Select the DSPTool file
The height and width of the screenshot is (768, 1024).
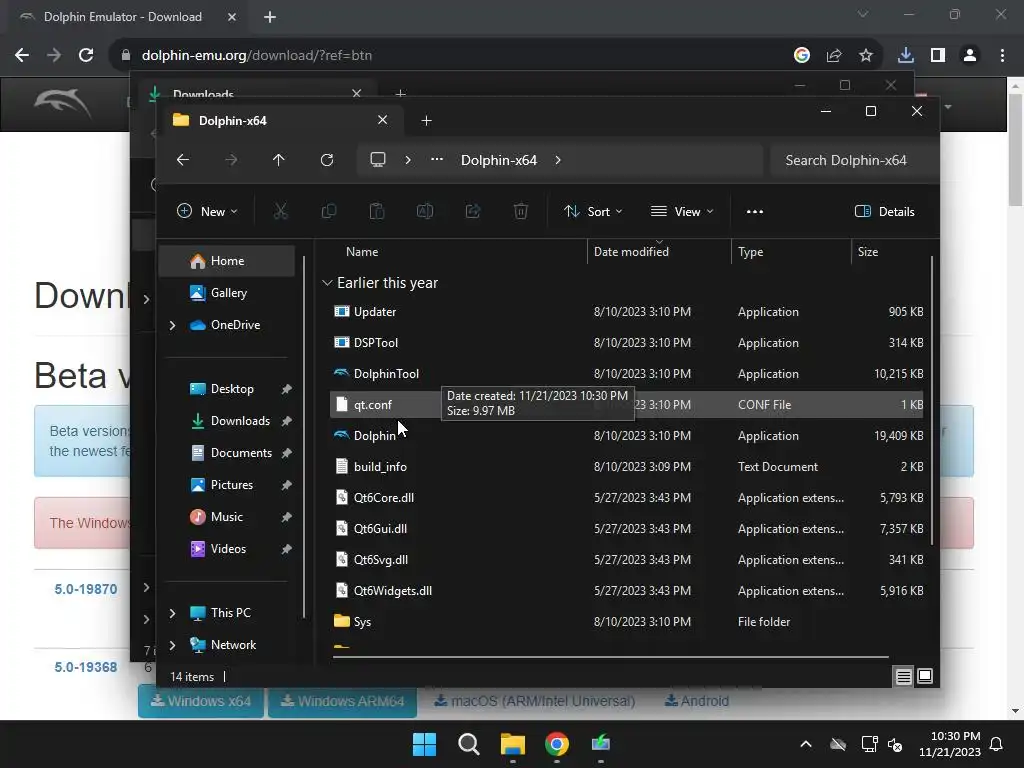[x=627, y=343]
